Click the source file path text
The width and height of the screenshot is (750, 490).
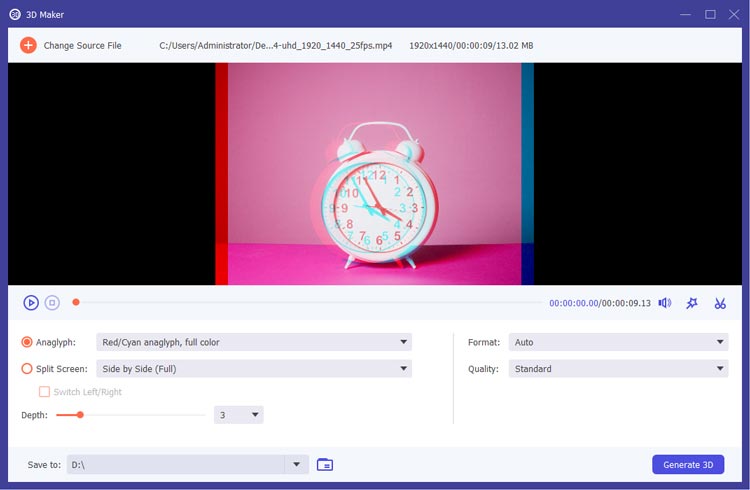[x=276, y=45]
